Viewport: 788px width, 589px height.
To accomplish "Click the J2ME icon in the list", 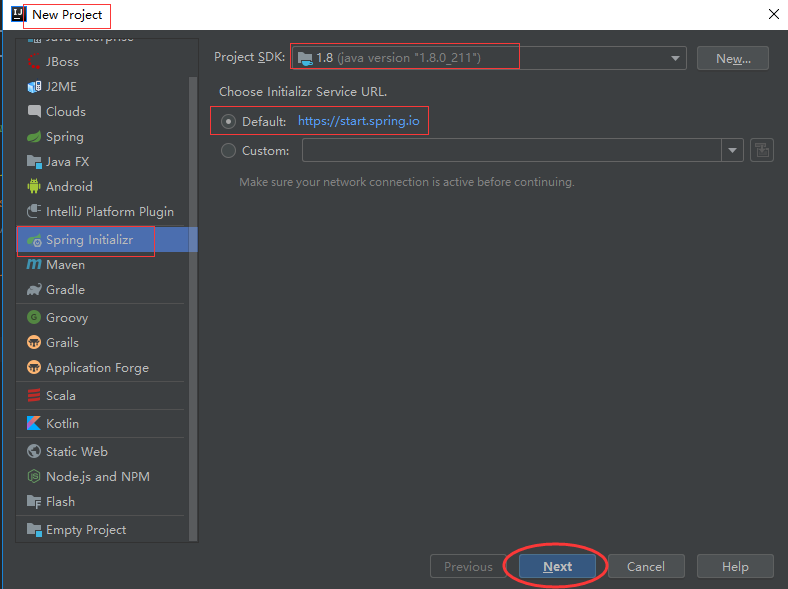I will [x=34, y=86].
